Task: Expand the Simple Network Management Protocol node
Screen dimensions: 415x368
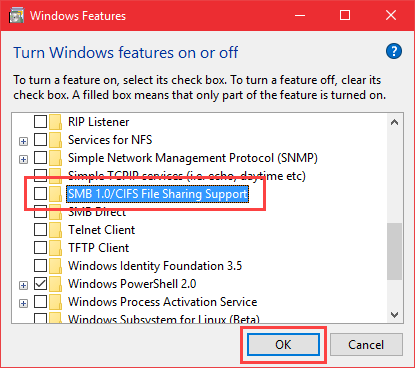Action: pyautogui.click(x=23, y=159)
